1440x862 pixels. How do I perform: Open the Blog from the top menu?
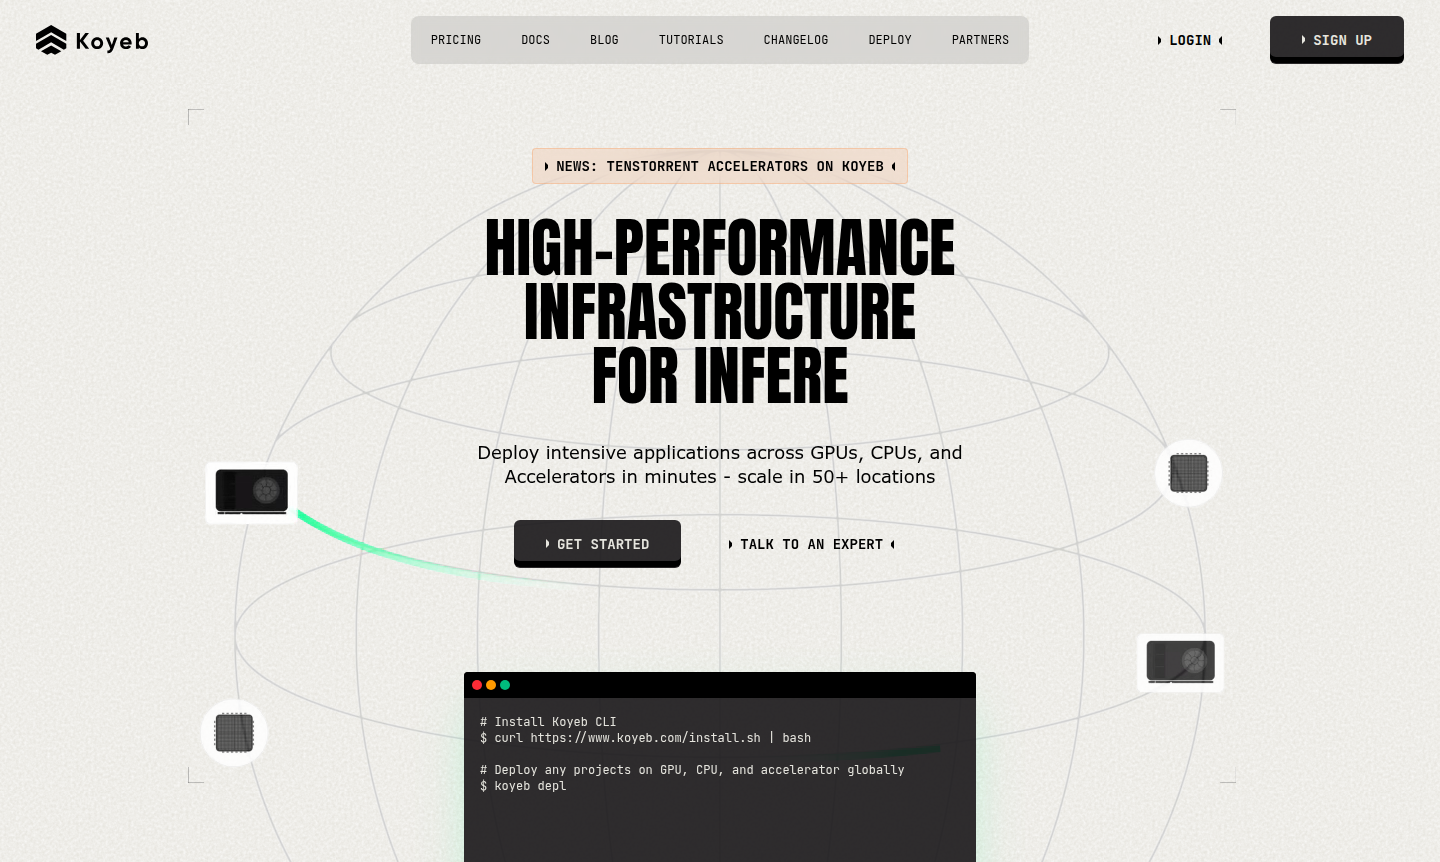(604, 40)
